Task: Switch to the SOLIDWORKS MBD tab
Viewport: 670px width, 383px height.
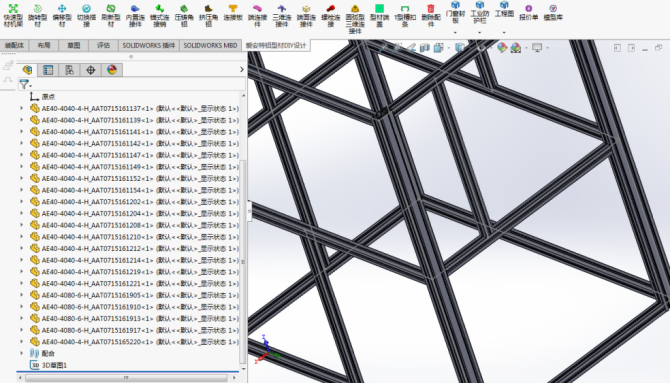Action: 210,45
